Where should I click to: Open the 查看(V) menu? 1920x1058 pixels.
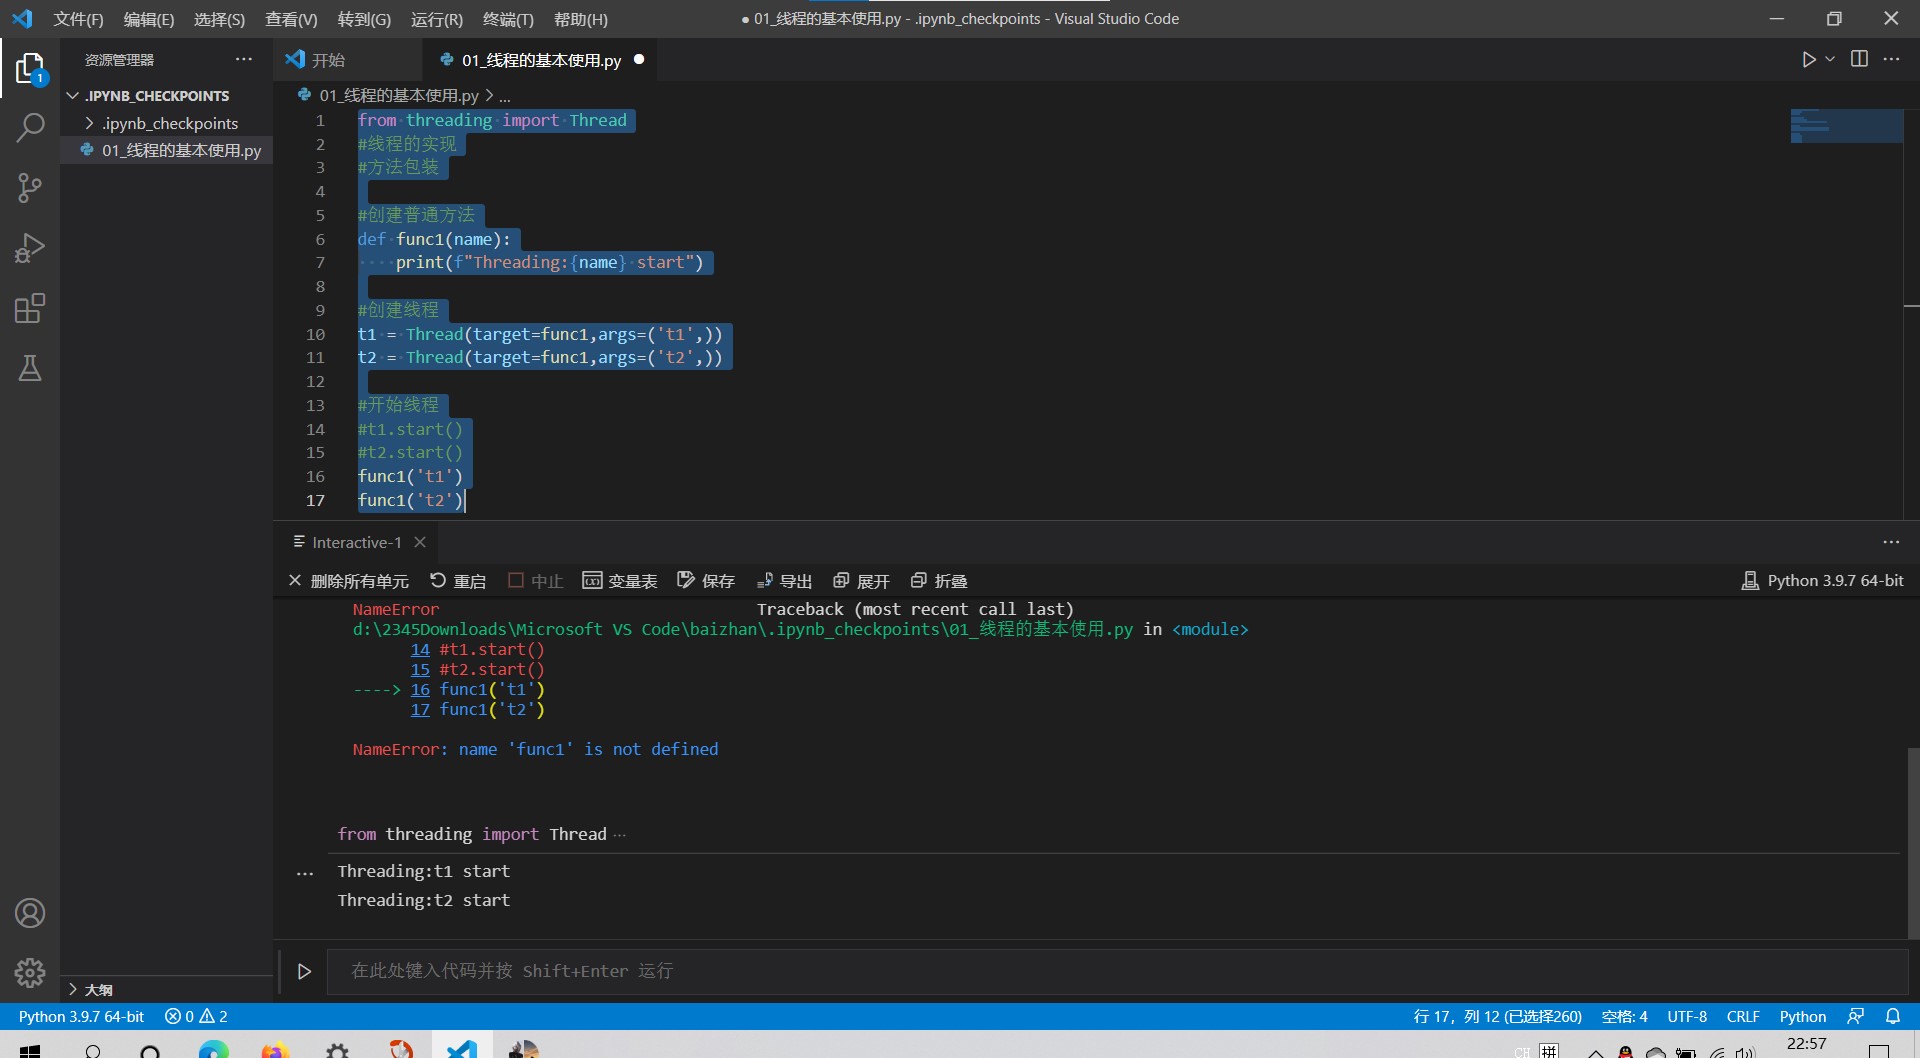pos(291,19)
